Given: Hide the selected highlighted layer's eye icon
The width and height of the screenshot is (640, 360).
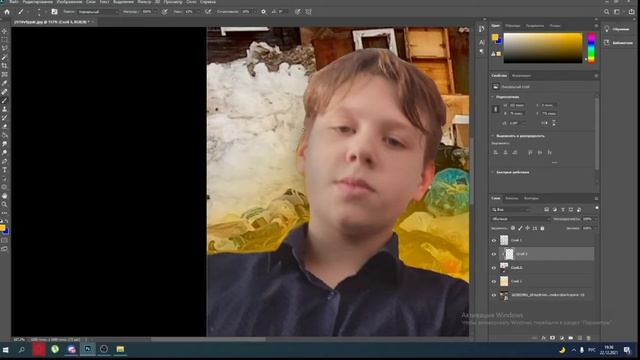Looking at the screenshot, I should point(494,254).
